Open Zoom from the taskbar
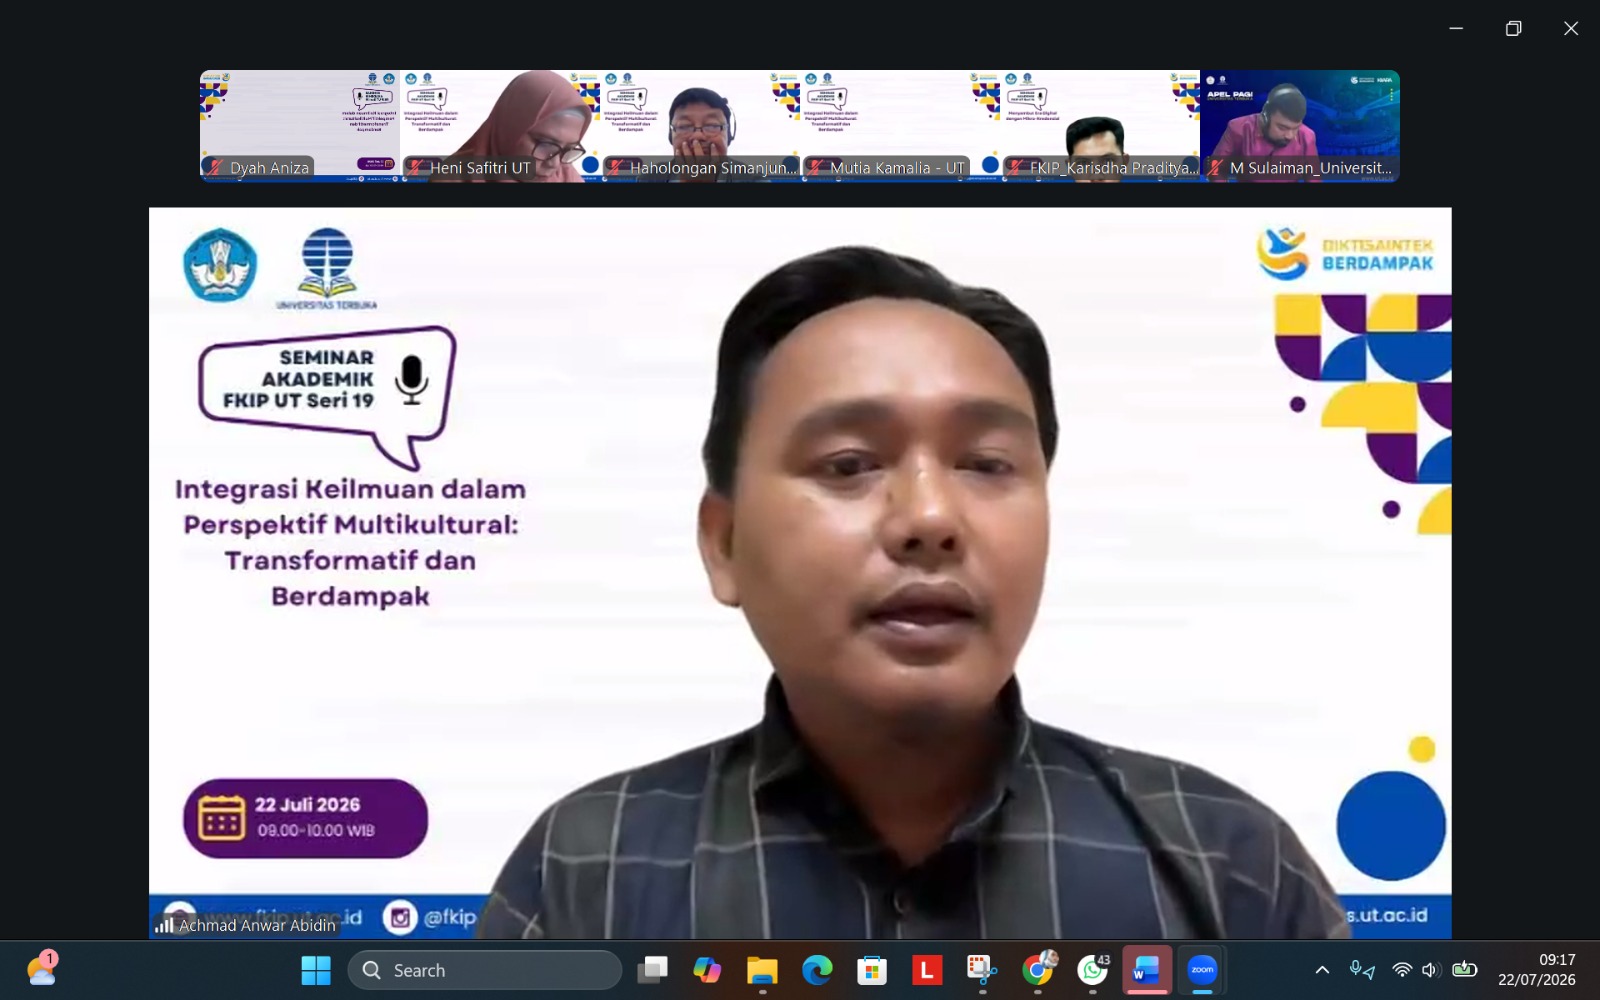 click(1201, 970)
